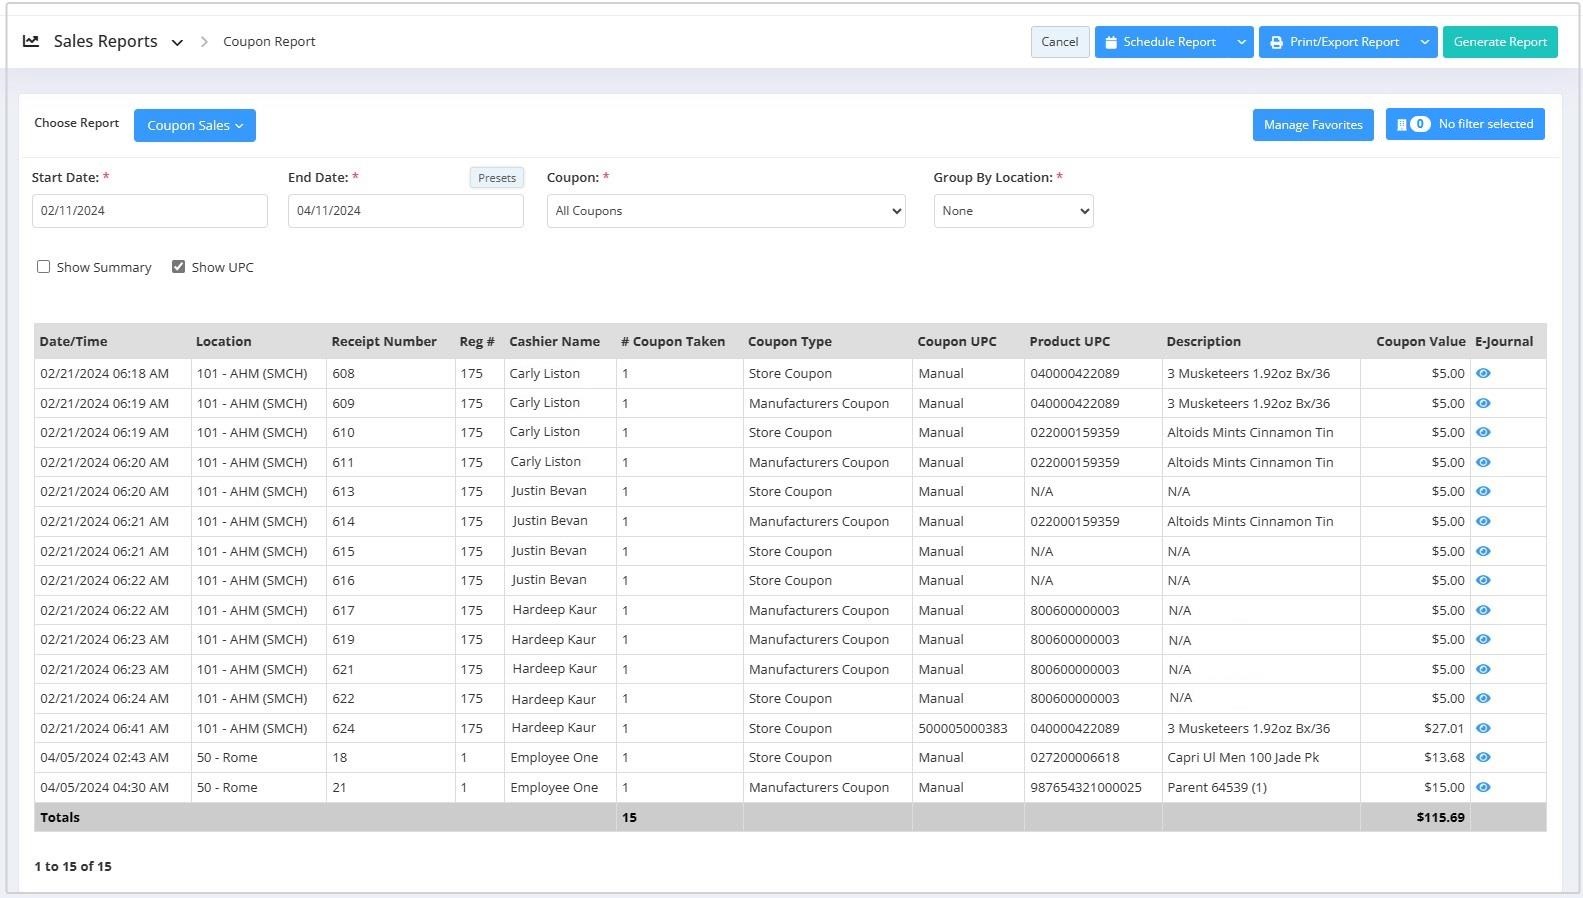Click the Manage Favorites button
This screenshot has height=898, width=1583.
[1312, 125]
